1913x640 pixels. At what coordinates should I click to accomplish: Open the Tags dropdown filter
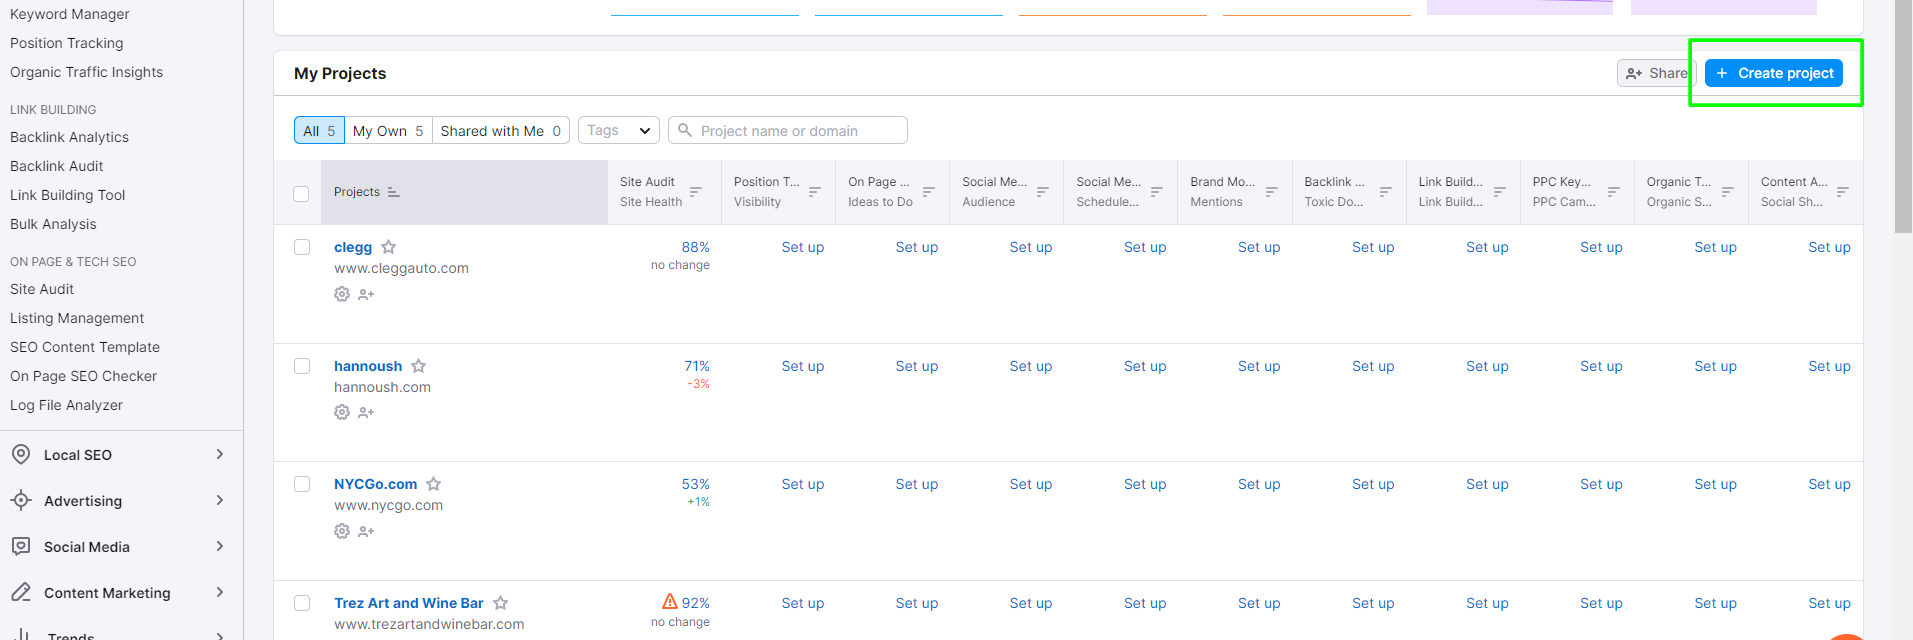(619, 130)
